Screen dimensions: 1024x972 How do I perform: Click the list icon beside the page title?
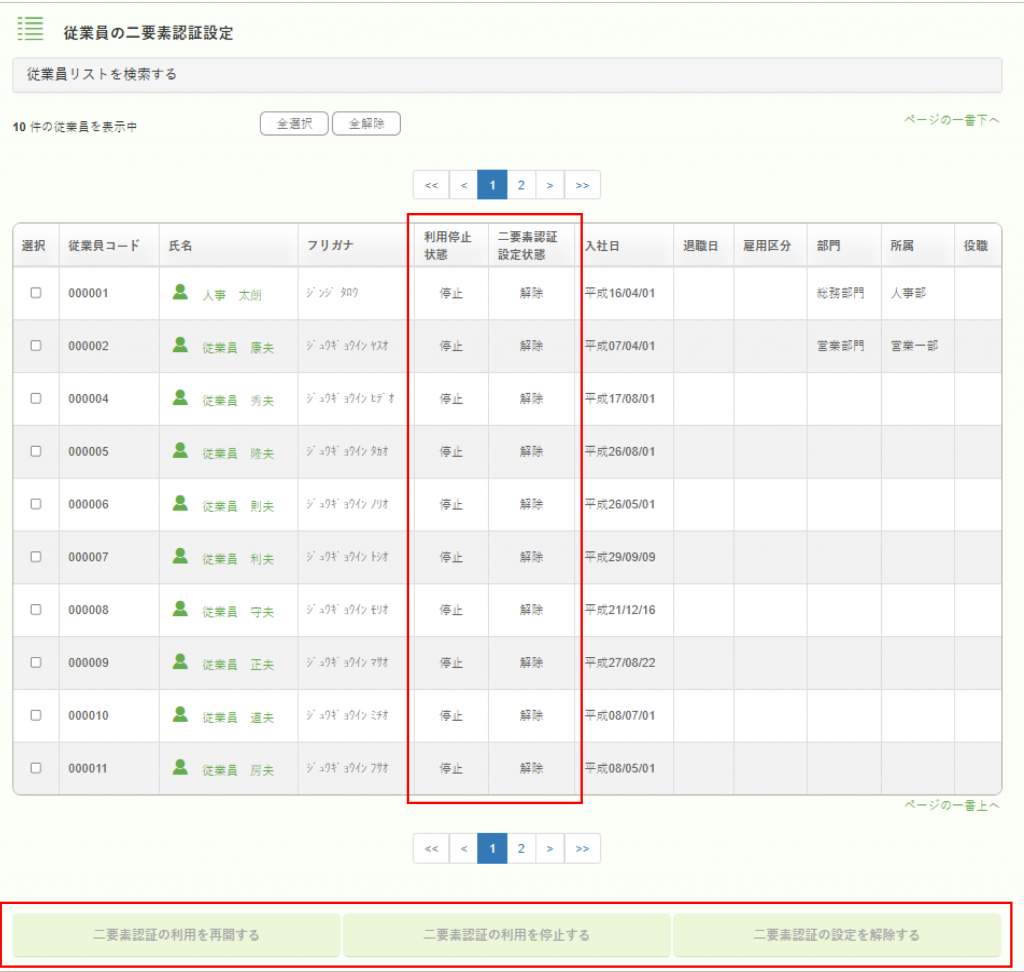tap(31, 28)
